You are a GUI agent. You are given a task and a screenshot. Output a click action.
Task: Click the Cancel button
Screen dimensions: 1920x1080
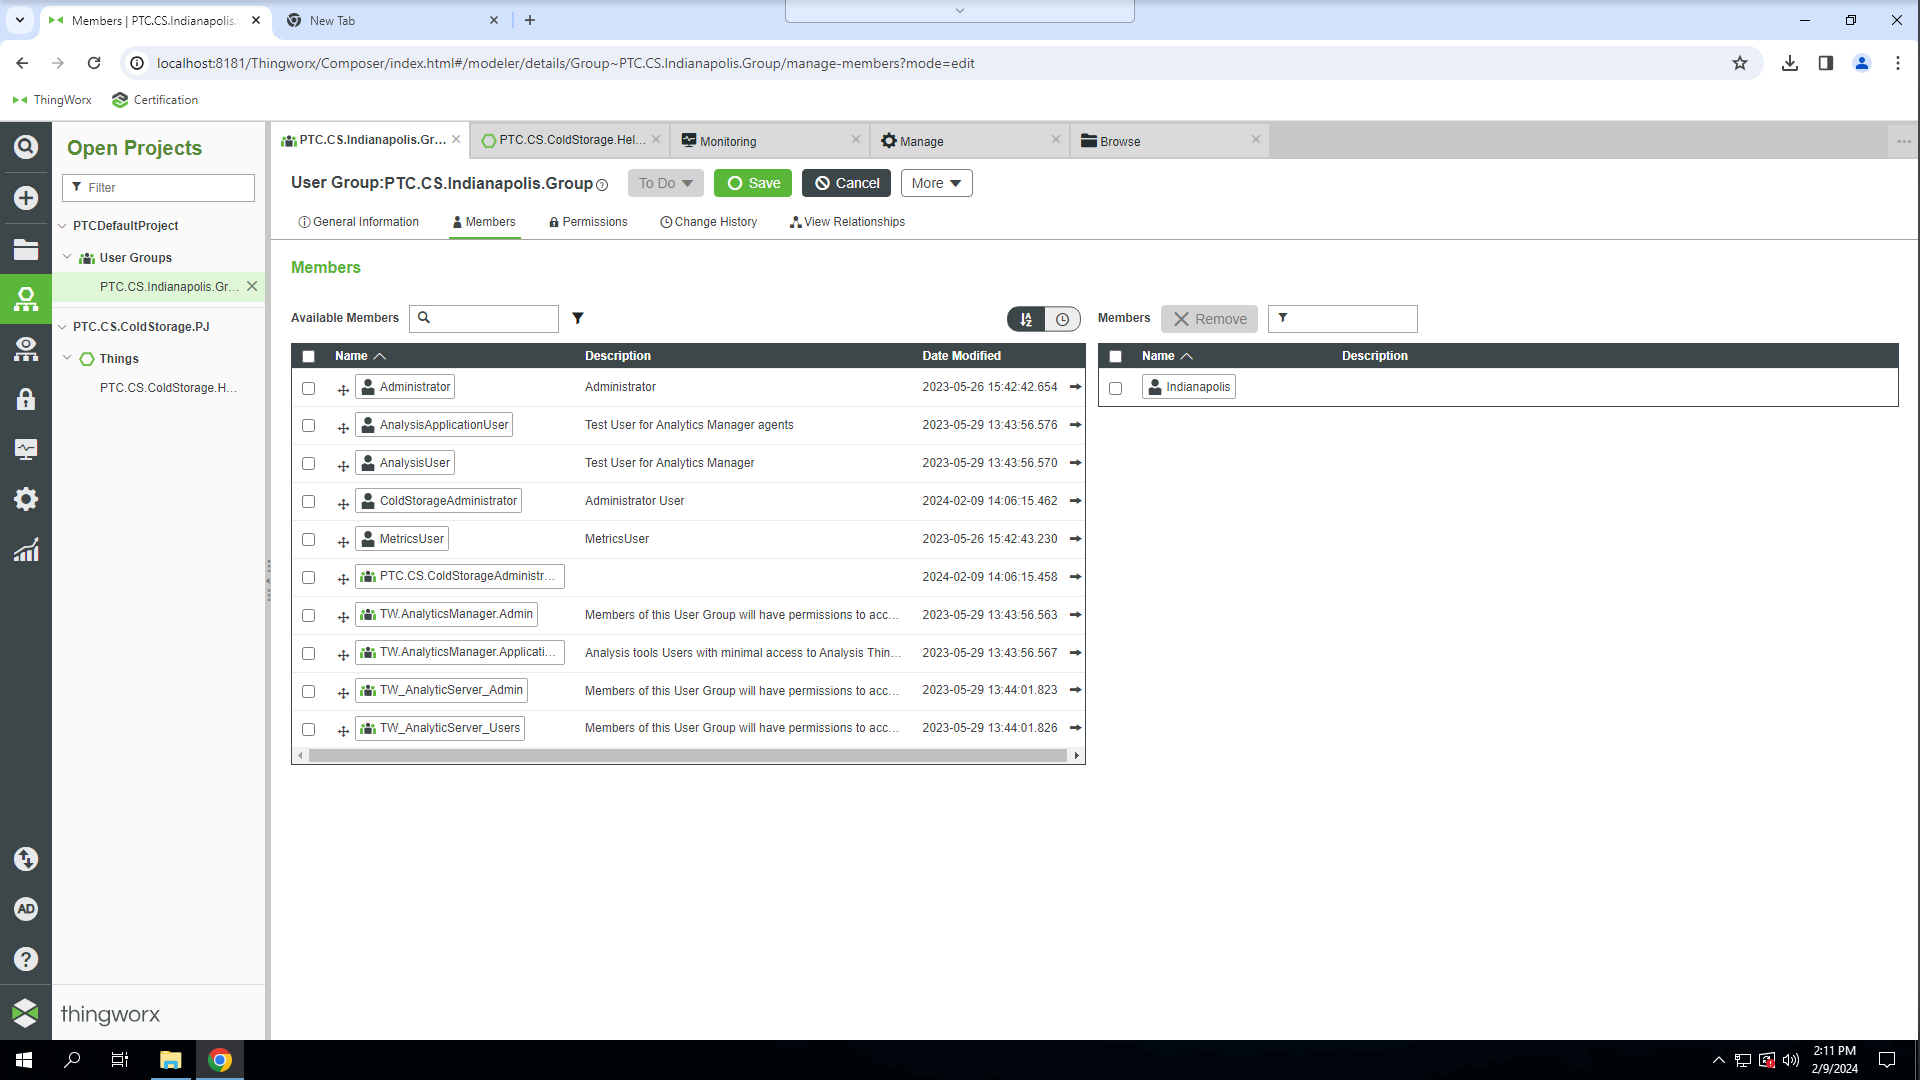(846, 183)
